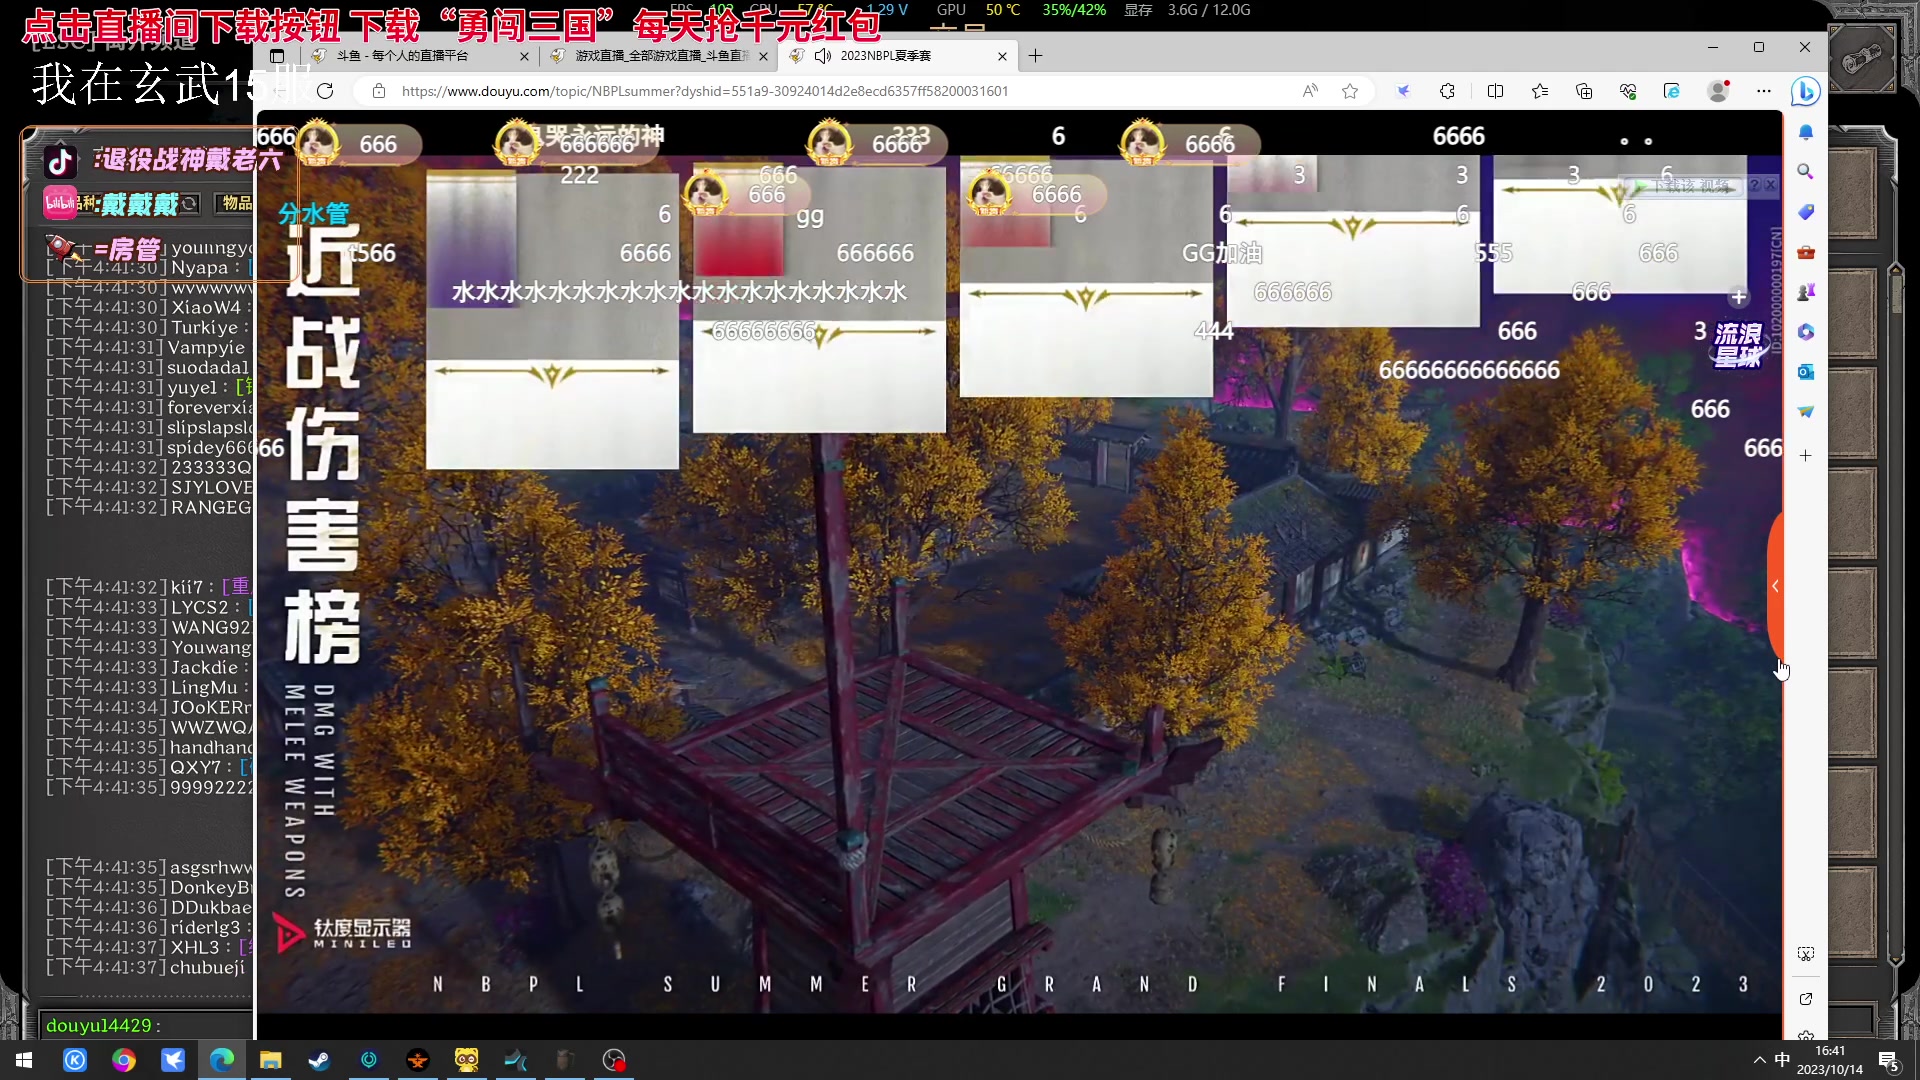Refresh the Douyu page
Viewport: 1920px width, 1080px height.
tap(325, 91)
